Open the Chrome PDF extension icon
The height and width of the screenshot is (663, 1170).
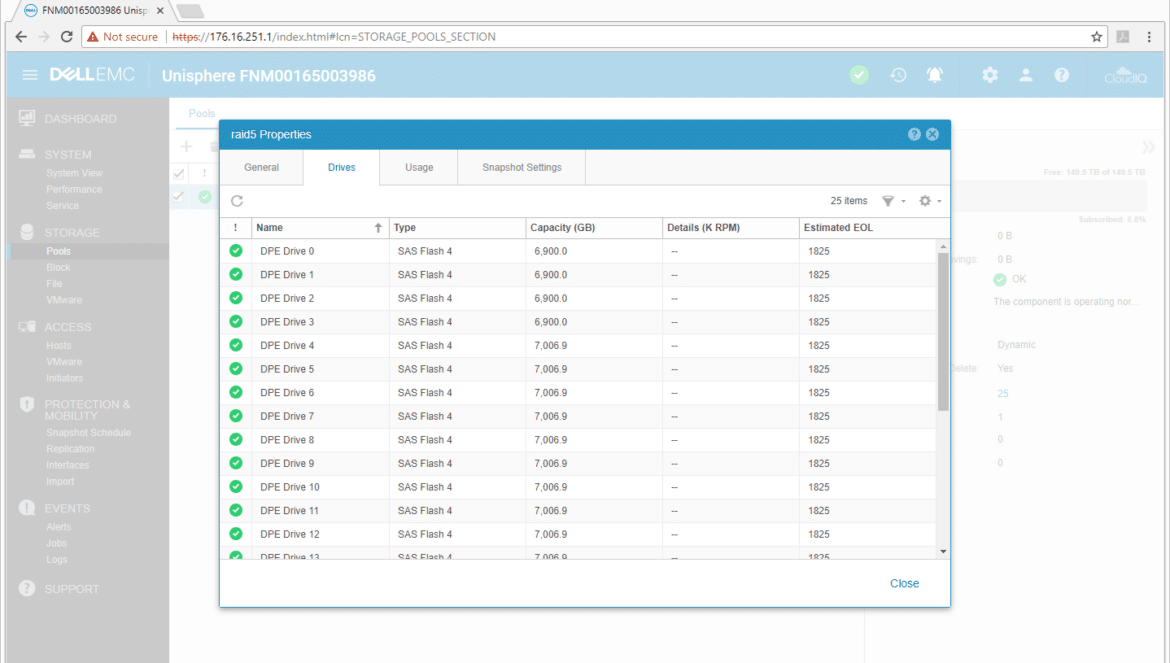(x=1122, y=37)
